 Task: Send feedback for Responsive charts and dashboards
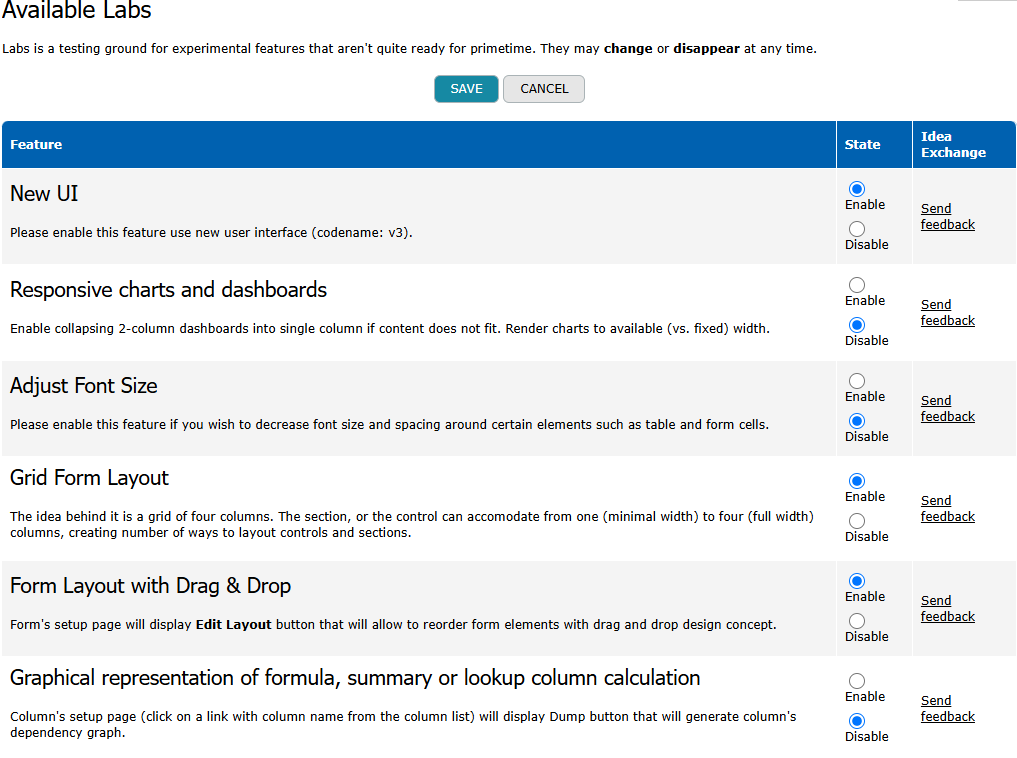tap(948, 313)
